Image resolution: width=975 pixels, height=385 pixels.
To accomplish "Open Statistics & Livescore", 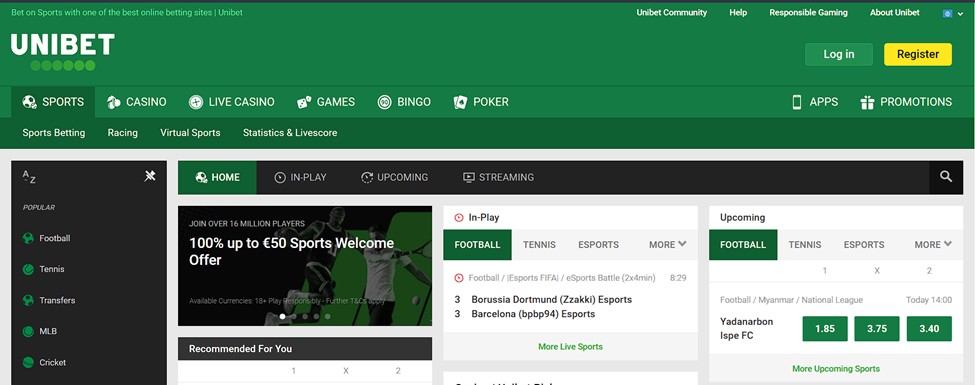I will coord(290,132).
